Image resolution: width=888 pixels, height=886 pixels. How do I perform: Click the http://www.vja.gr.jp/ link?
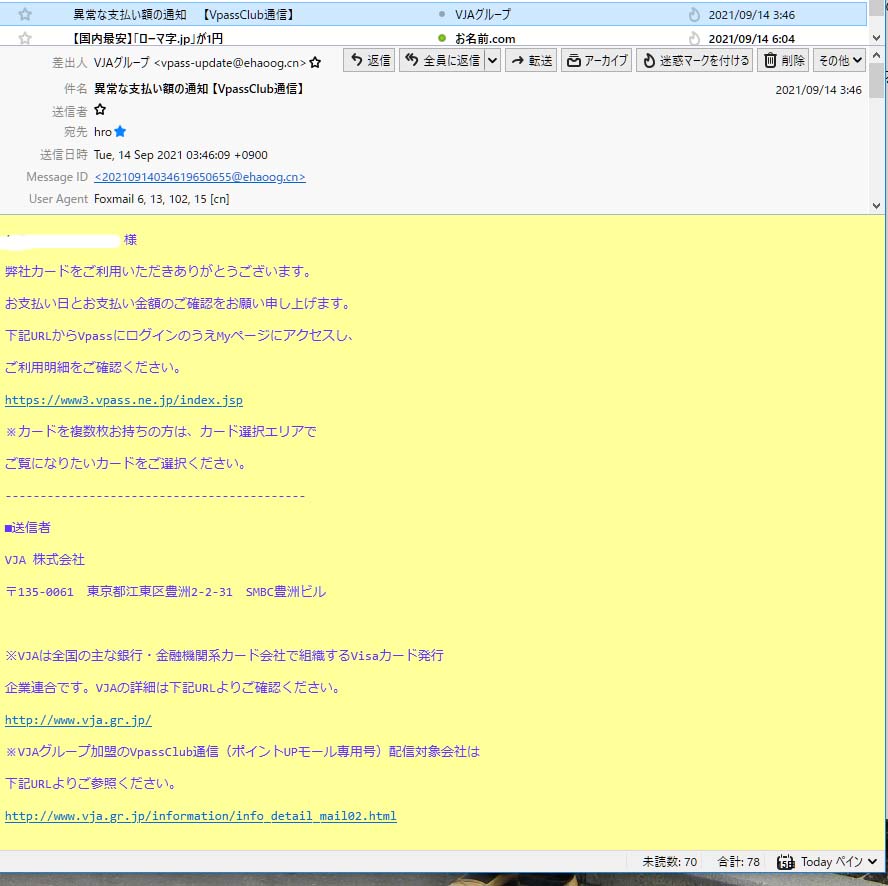(x=78, y=719)
